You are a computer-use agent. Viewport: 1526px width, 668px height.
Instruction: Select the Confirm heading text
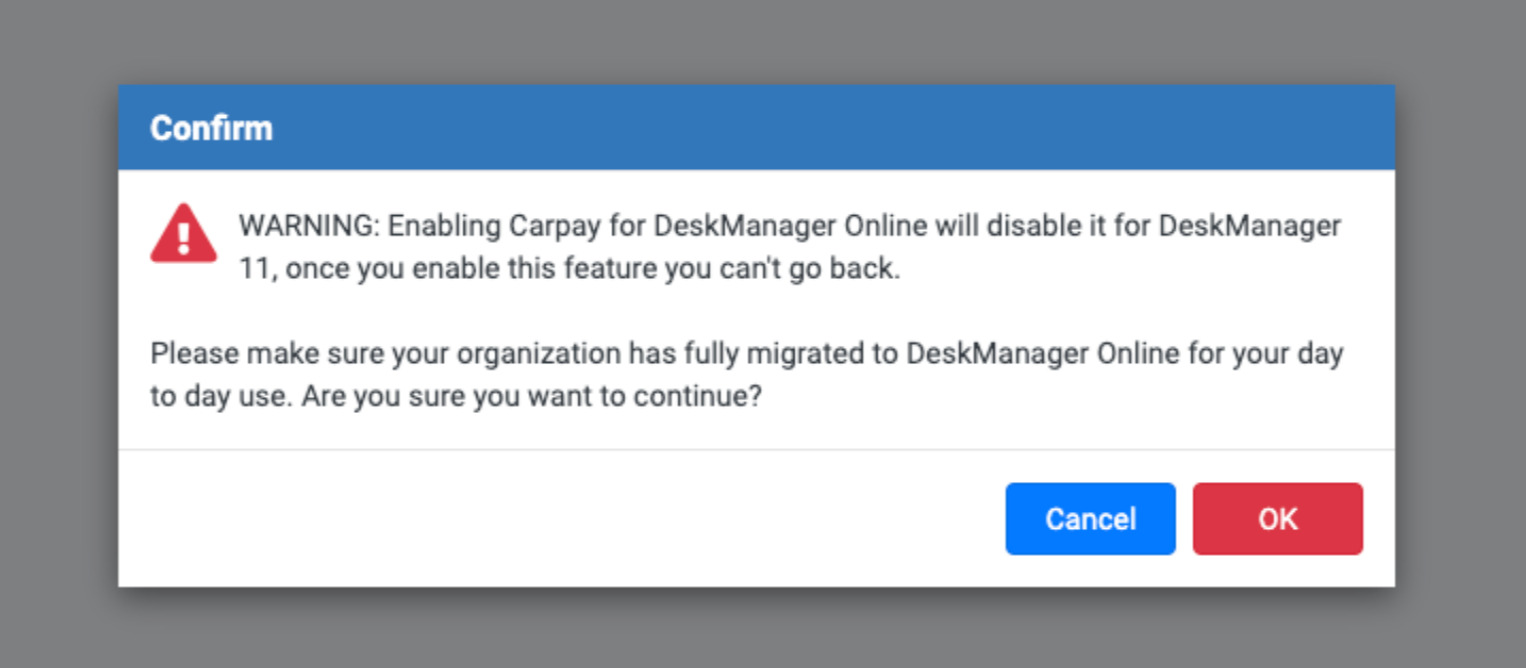tap(211, 128)
